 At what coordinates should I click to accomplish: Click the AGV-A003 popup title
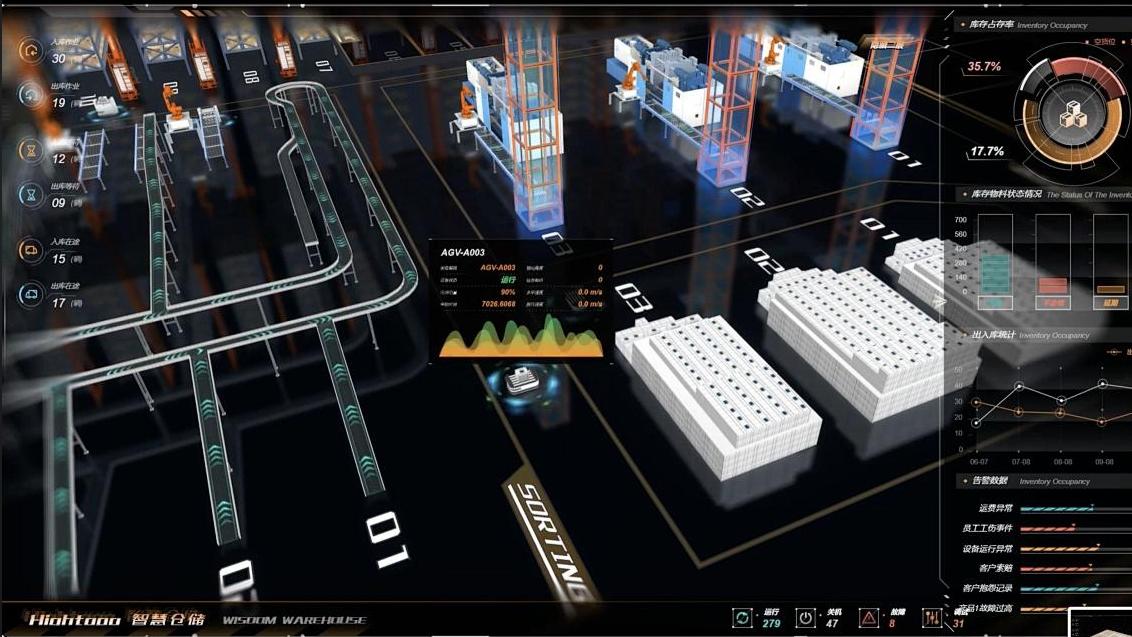[x=463, y=252]
